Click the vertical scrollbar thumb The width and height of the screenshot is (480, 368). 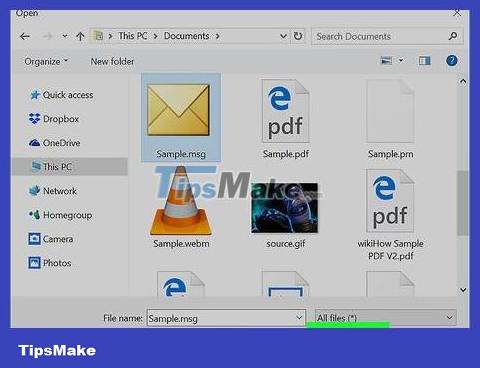pos(463,203)
